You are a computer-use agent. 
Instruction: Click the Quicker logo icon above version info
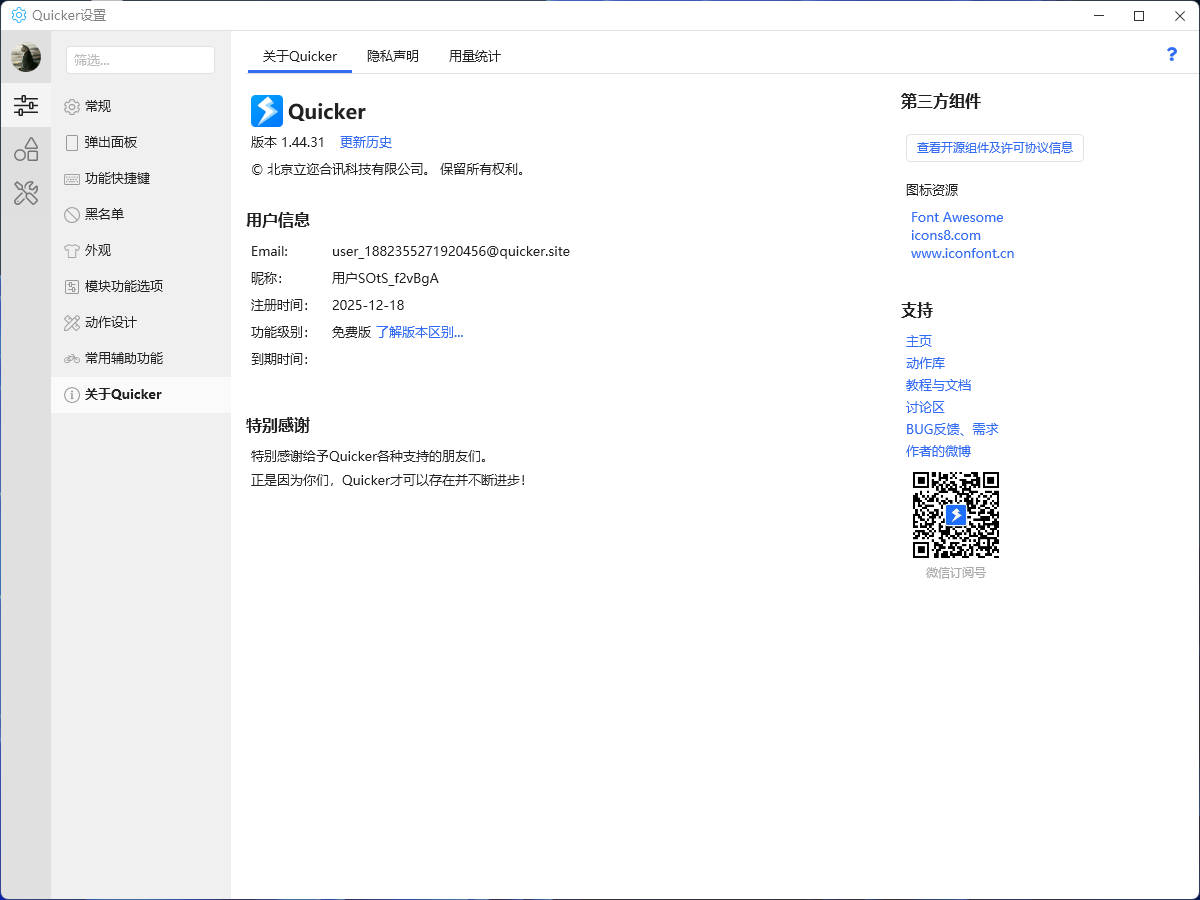(266, 110)
